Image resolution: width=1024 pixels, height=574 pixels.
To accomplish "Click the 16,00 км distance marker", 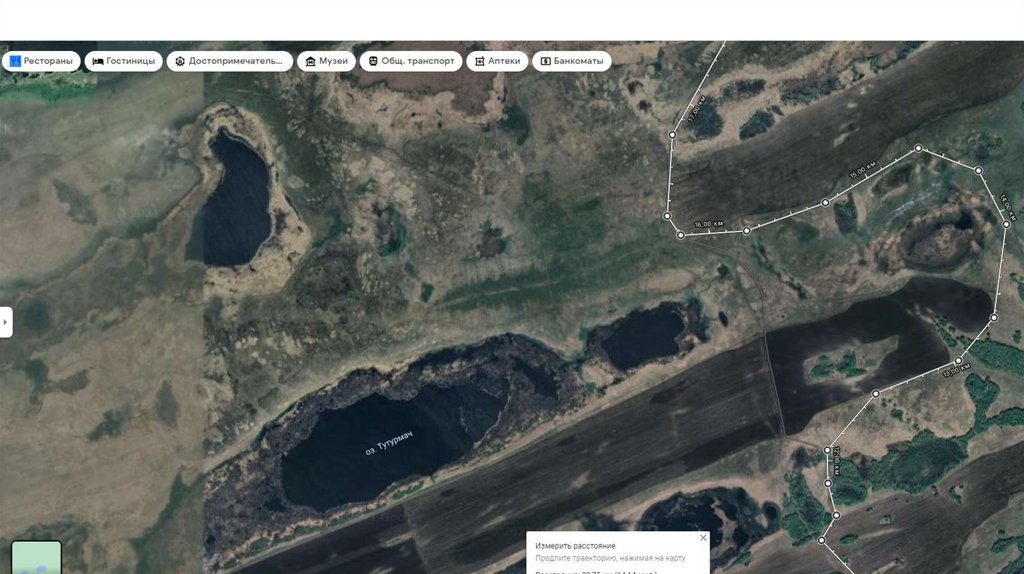I will 709,224.
